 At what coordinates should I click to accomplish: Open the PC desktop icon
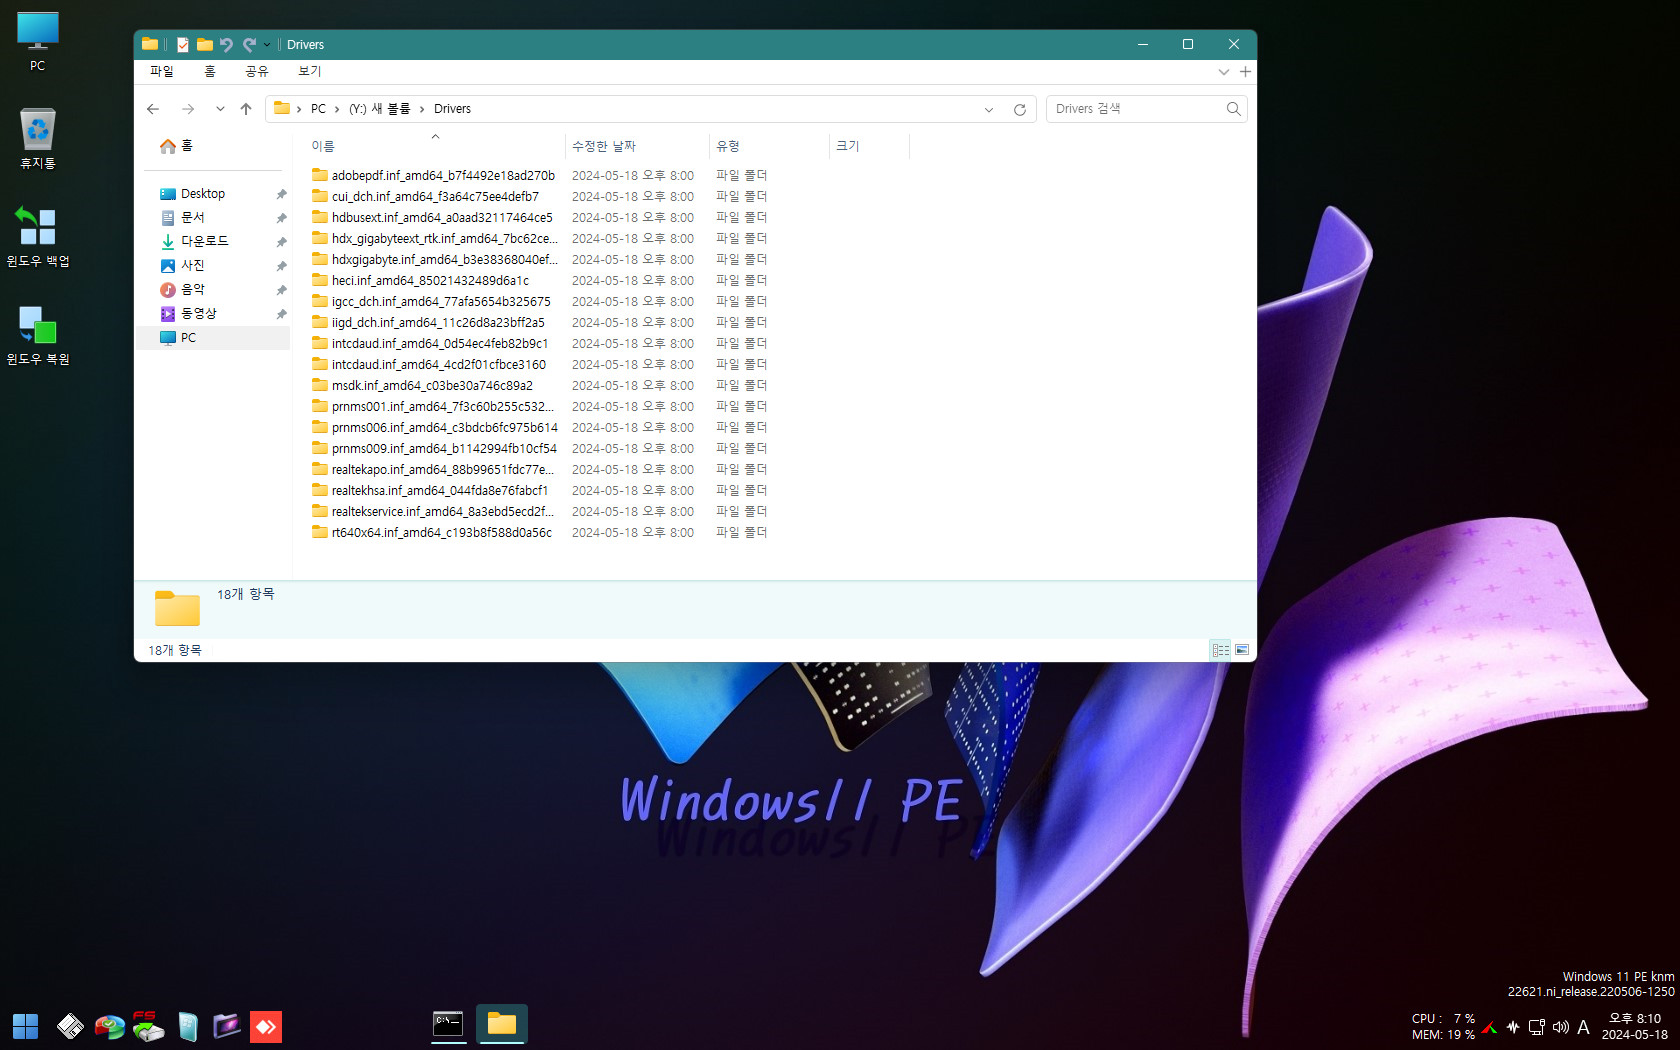(x=38, y=41)
